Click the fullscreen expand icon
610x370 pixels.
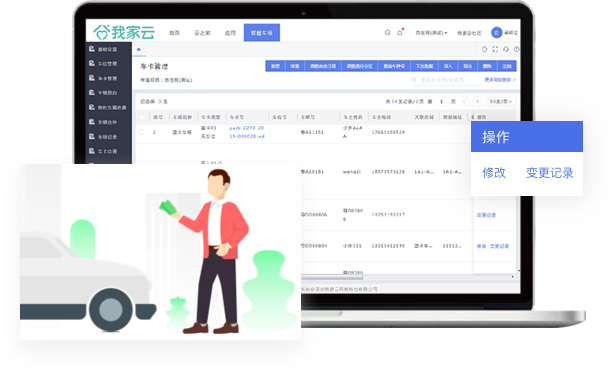(495, 49)
